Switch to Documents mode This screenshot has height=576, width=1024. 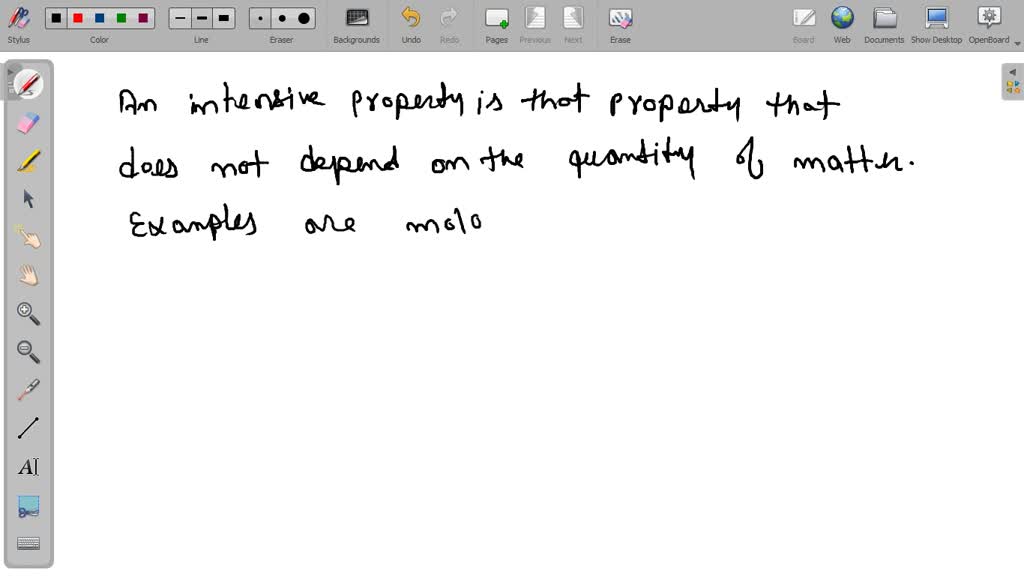coord(884,24)
